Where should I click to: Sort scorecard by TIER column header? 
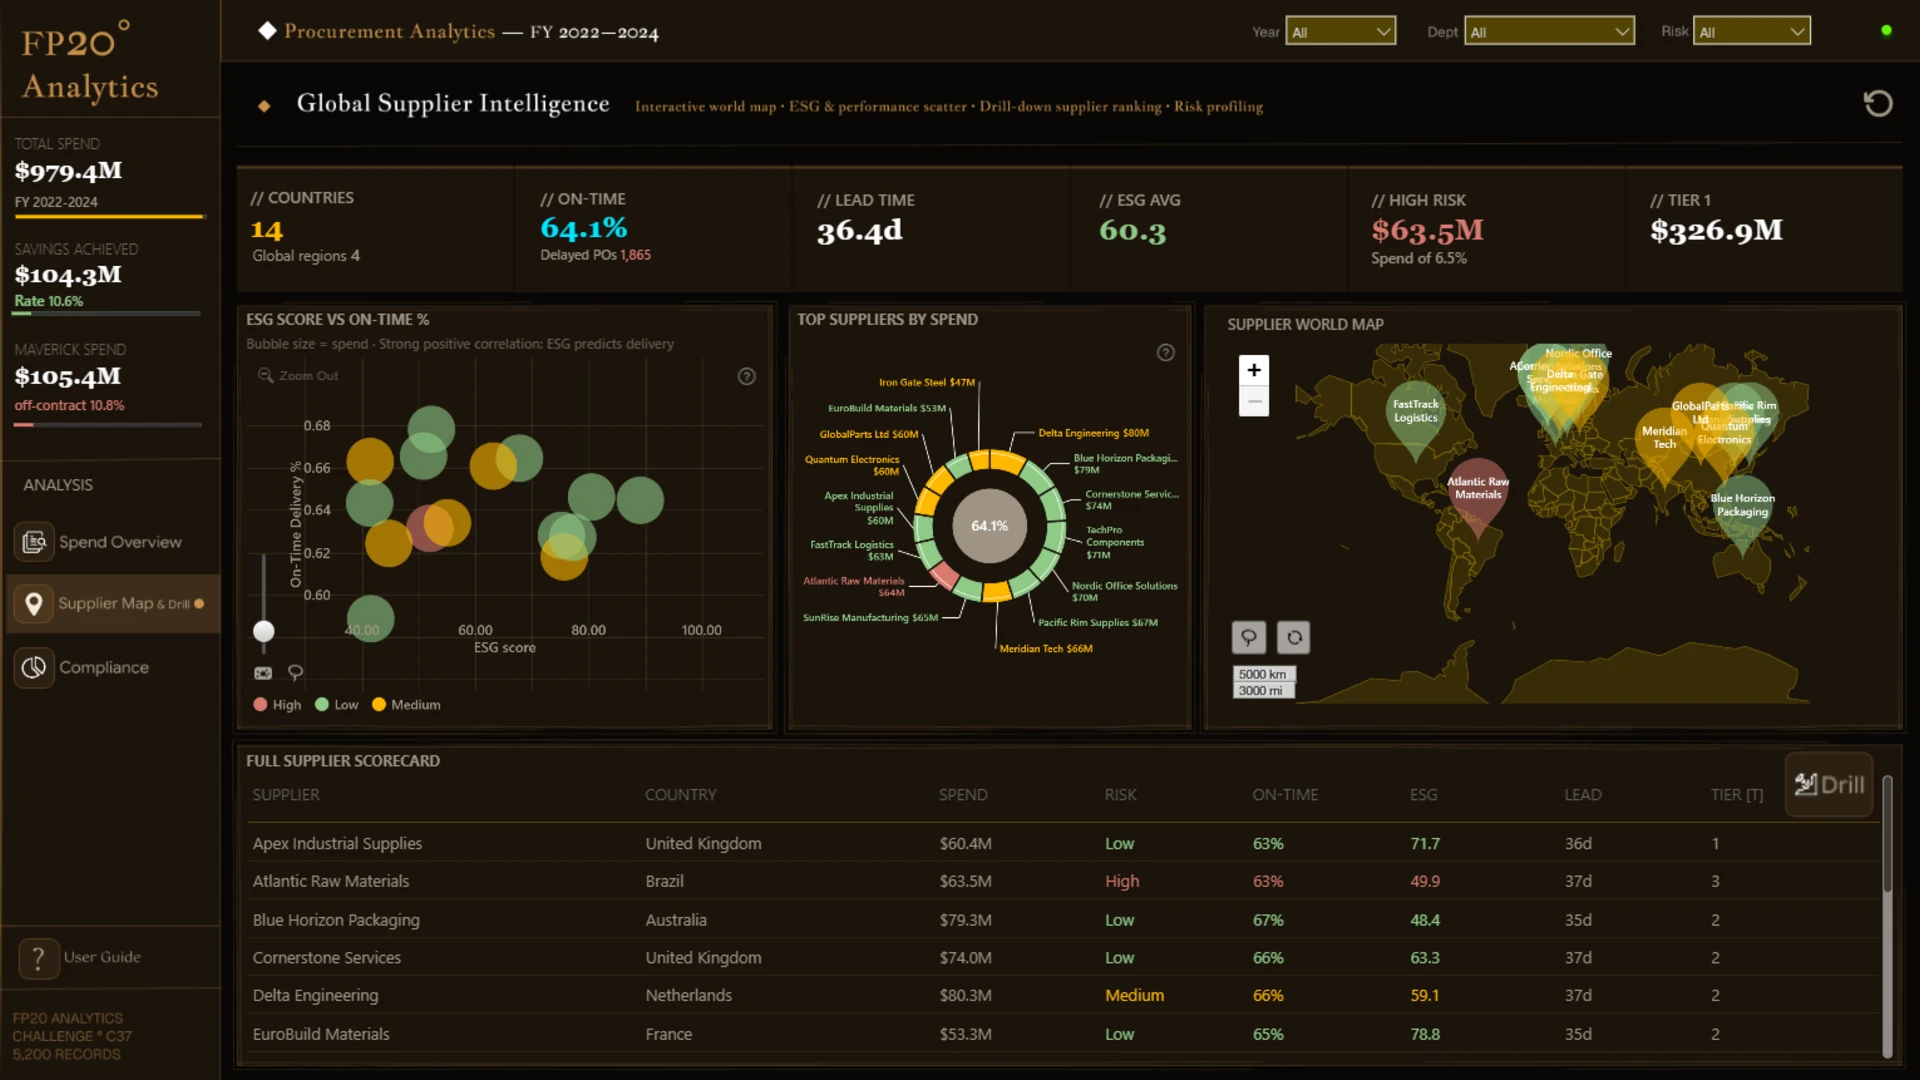[x=1737, y=795]
